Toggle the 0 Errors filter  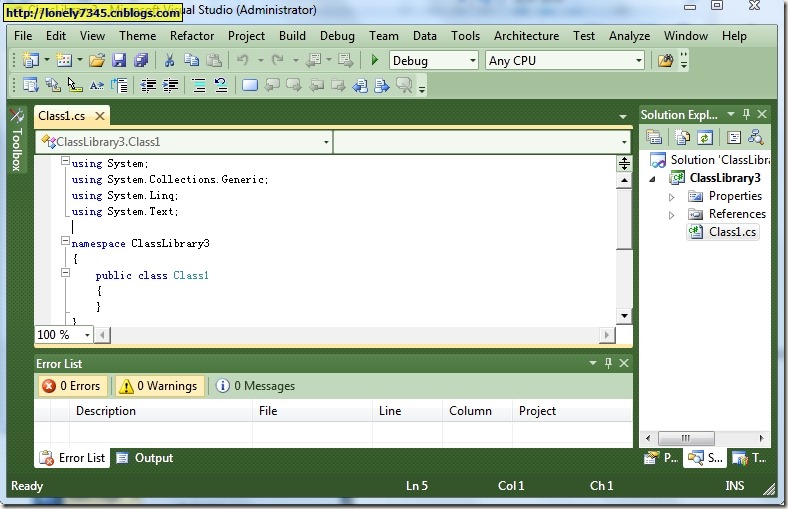click(x=72, y=386)
